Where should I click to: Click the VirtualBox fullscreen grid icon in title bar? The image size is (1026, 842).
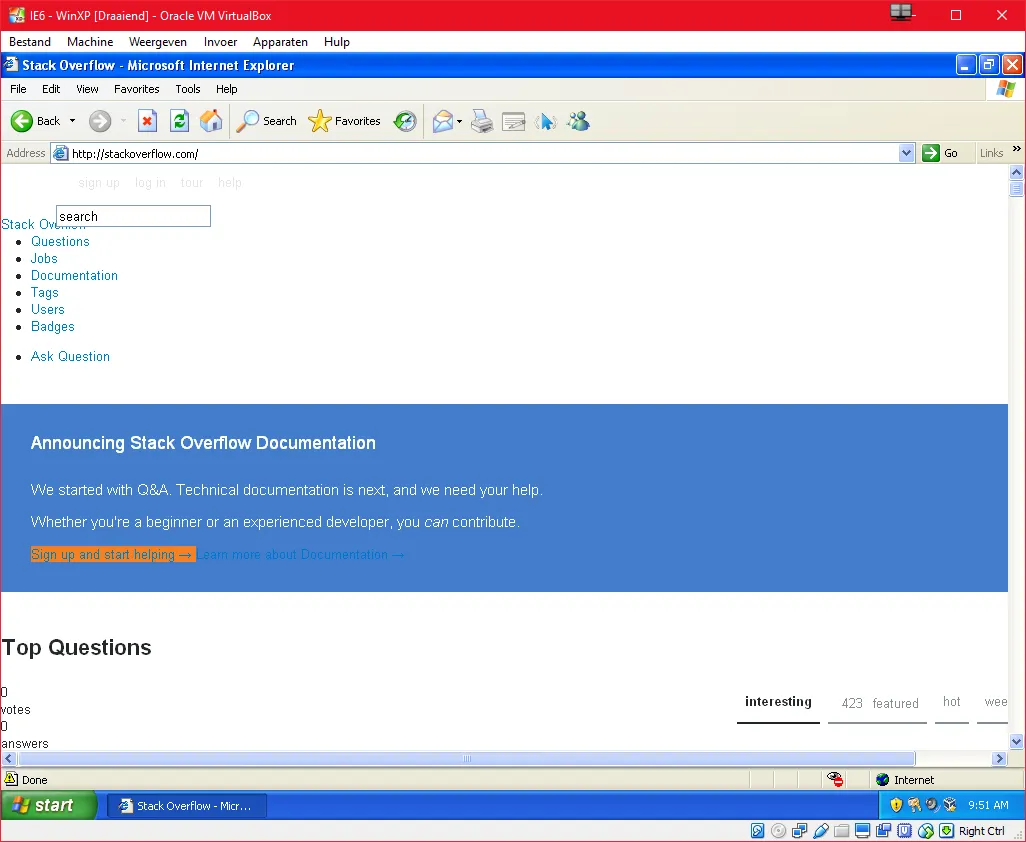[901, 12]
